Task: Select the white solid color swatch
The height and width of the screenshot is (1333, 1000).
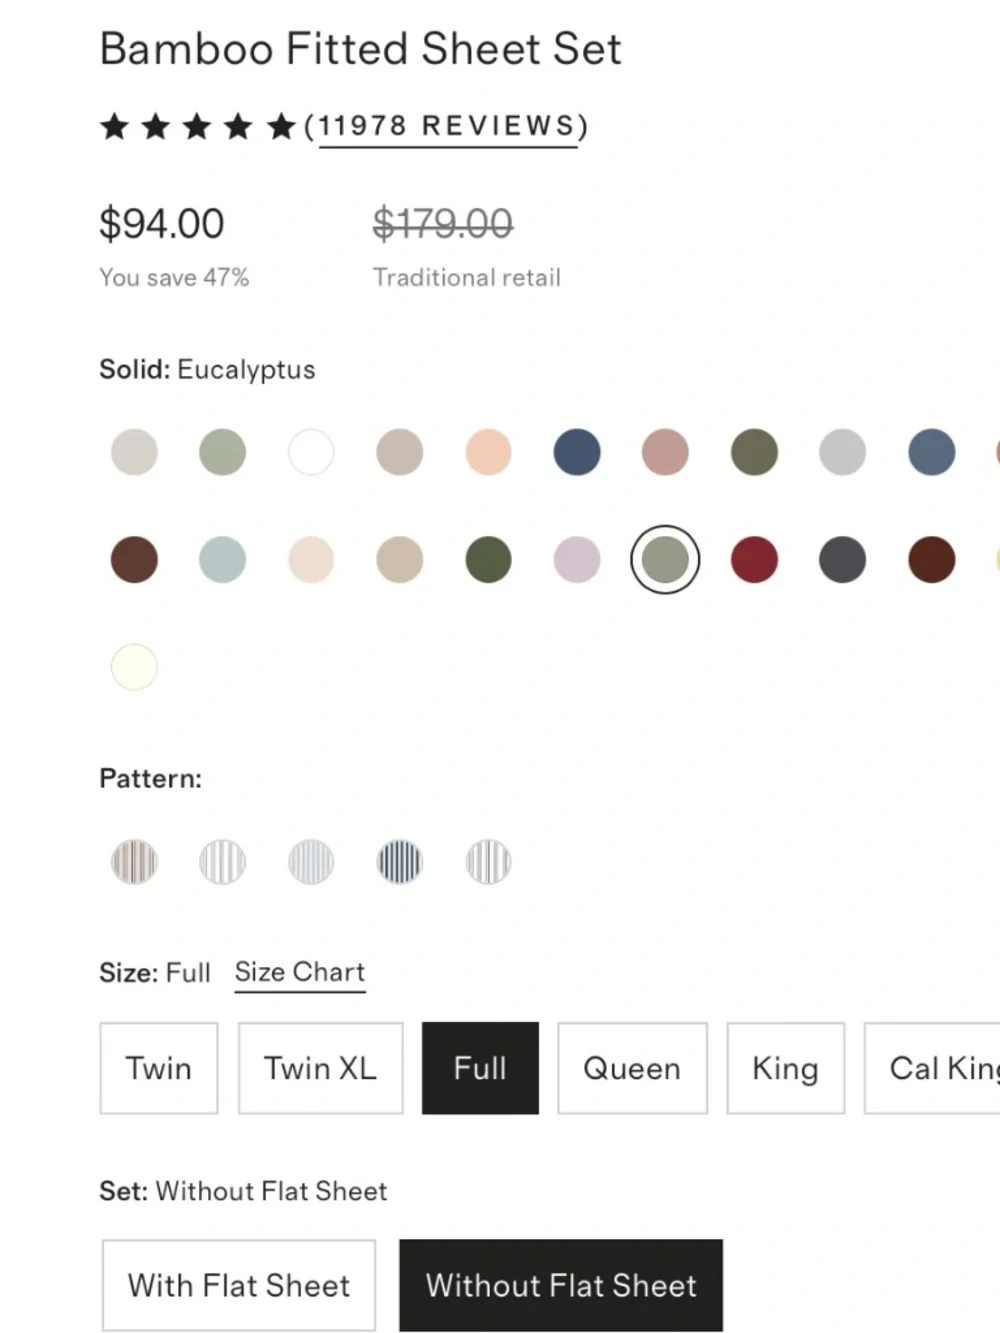Action: click(x=311, y=452)
